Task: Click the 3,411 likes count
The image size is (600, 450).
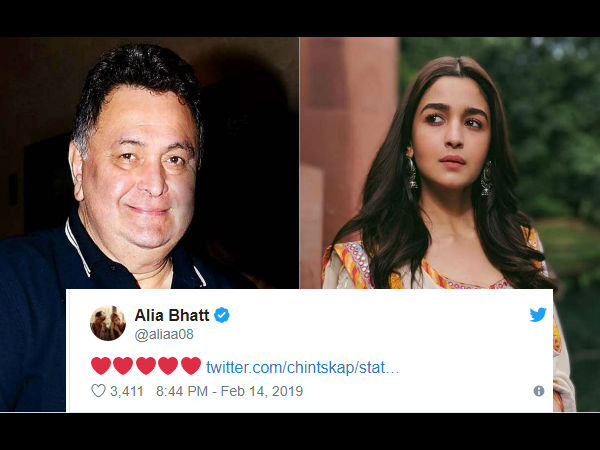Action: pyautogui.click(x=127, y=391)
